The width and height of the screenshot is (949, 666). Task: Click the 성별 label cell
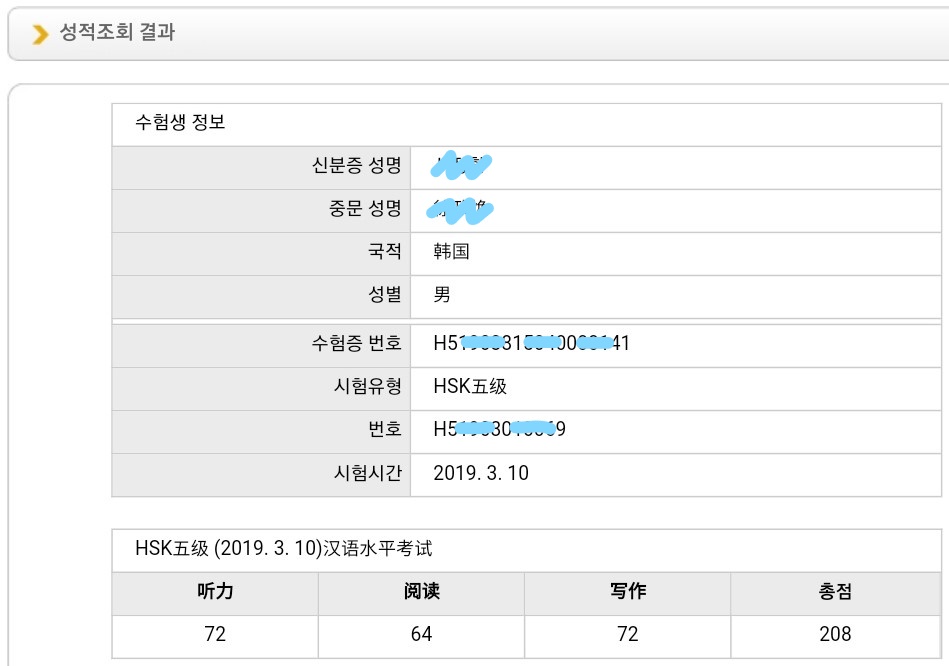pos(384,295)
